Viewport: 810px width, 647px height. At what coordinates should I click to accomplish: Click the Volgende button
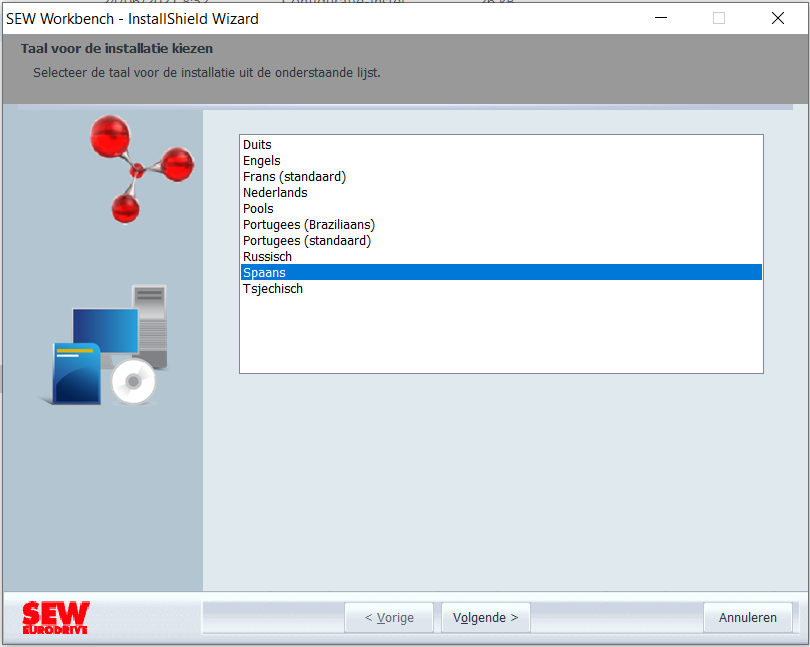pyautogui.click(x=486, y=618)
